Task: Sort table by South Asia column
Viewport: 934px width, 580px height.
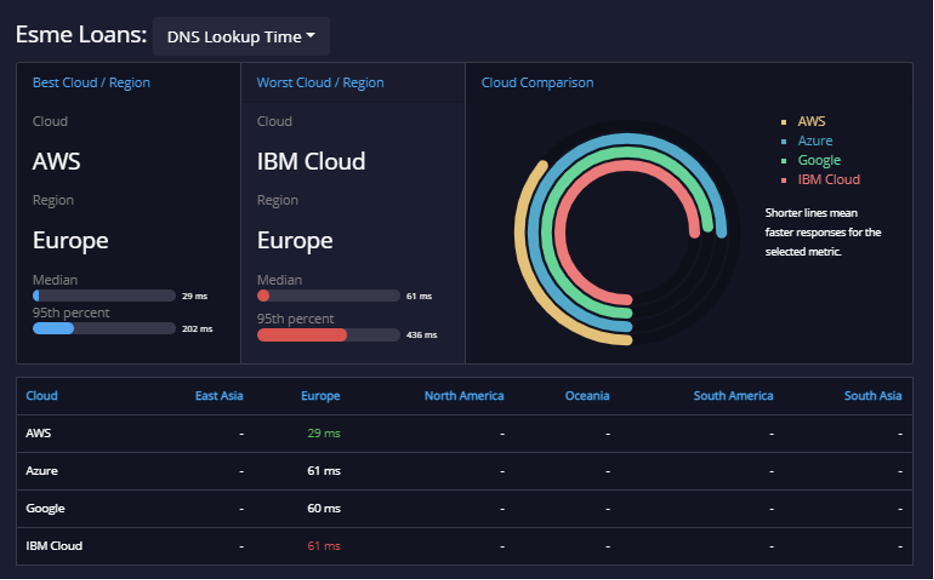Action: [873, 396]
